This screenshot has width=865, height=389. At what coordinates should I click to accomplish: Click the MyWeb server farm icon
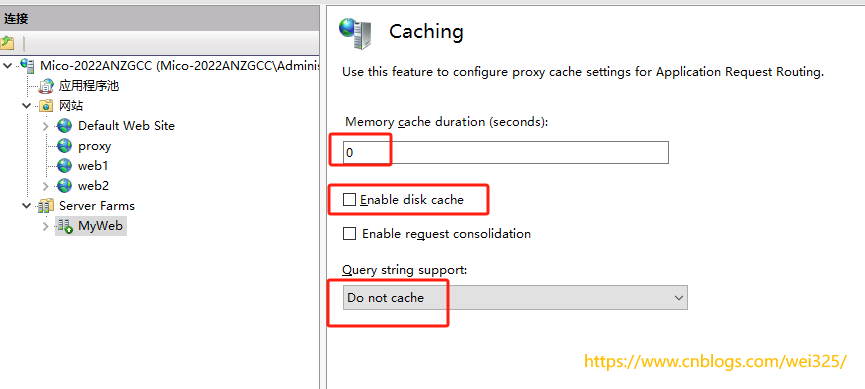(x=65, y=226)
